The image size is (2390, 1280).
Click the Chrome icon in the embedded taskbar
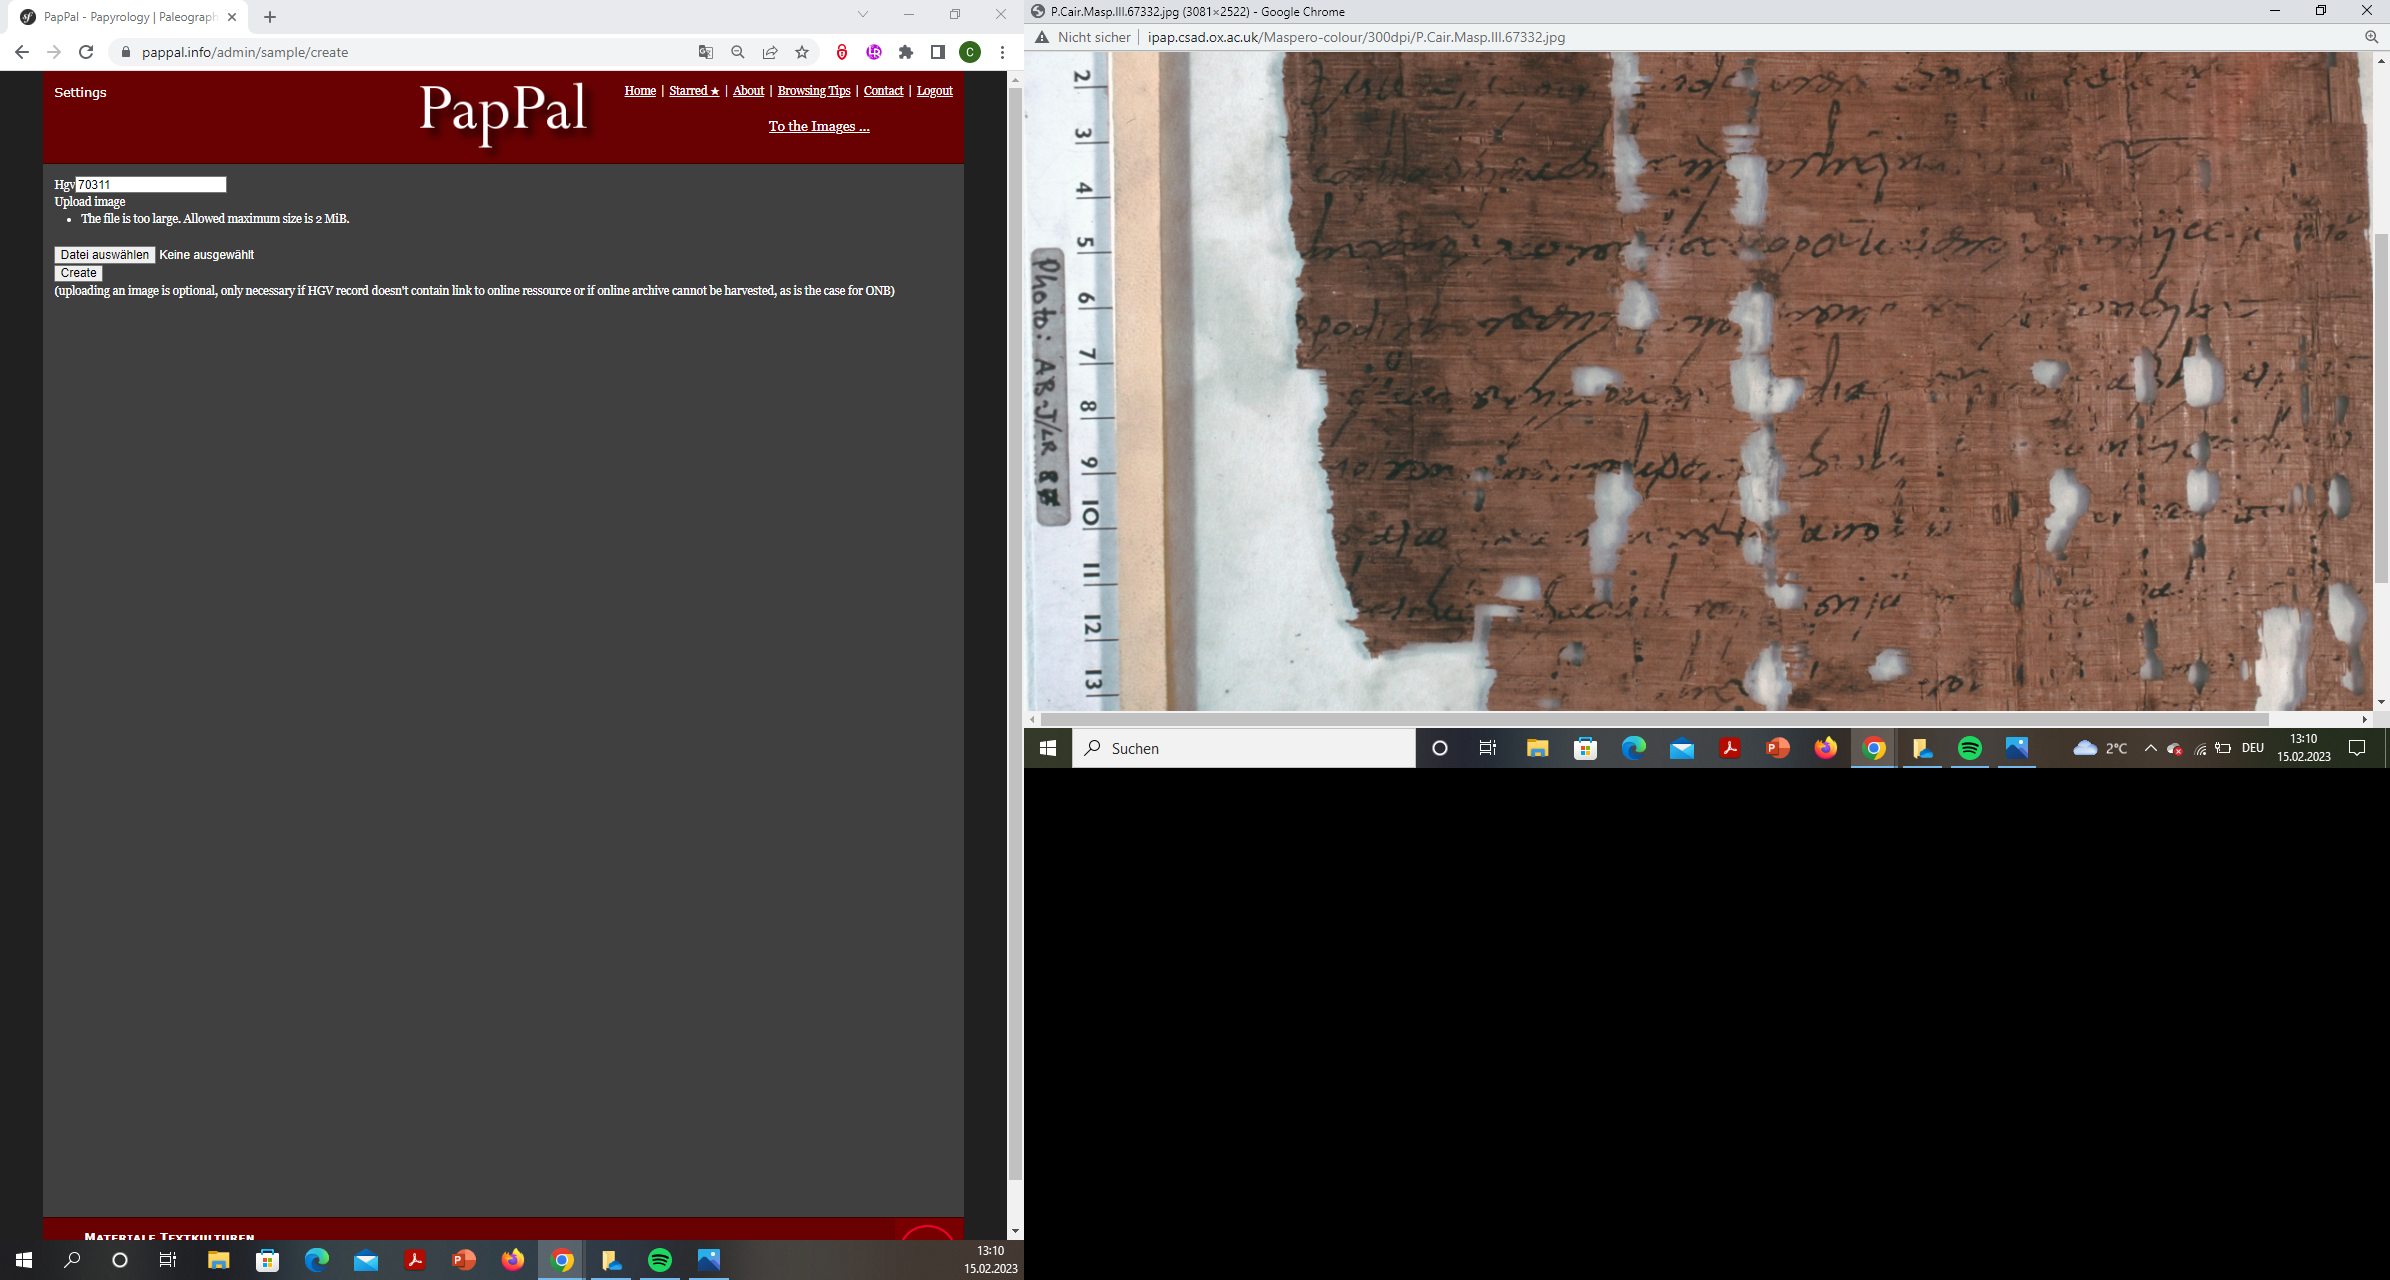(1874, 748)
